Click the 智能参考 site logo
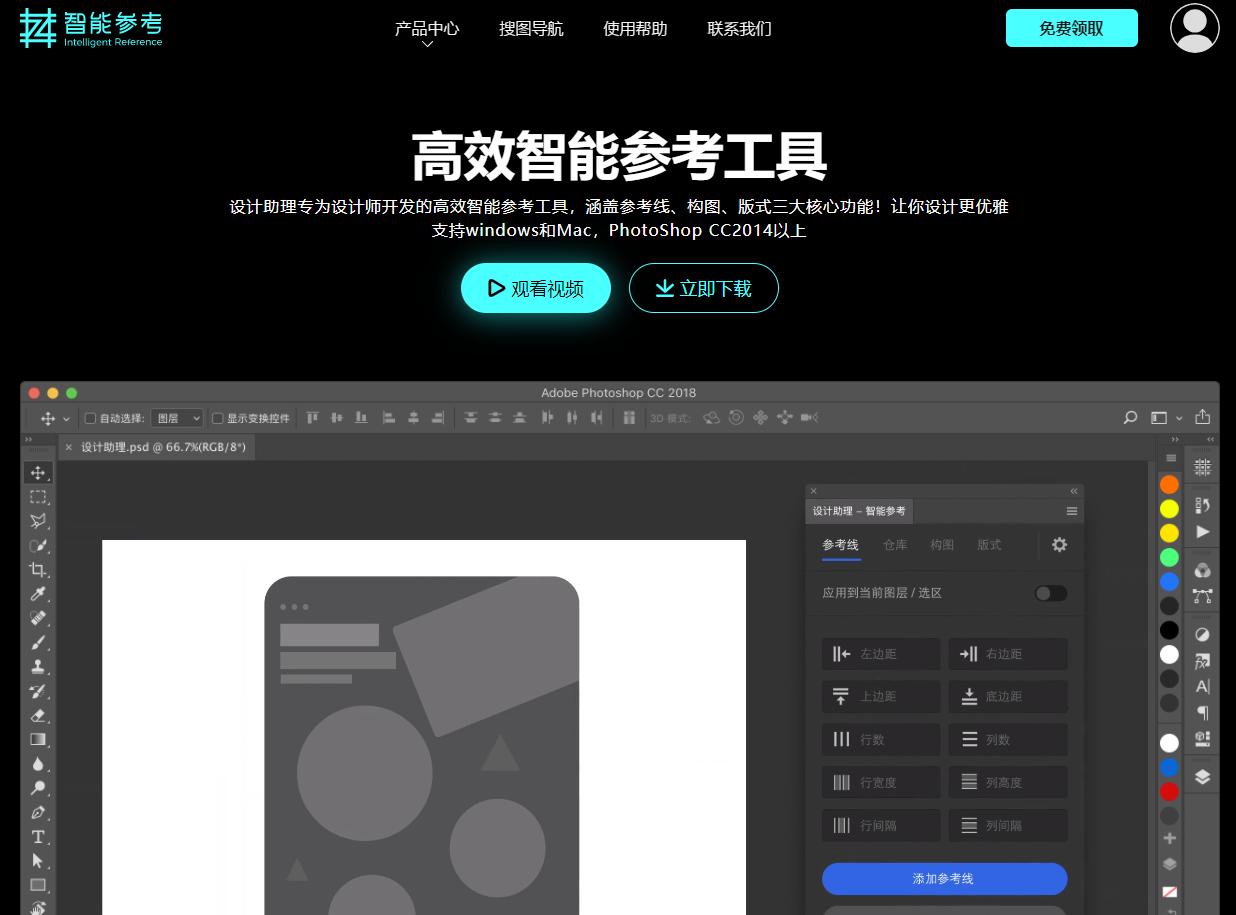The image size is (1236, 915). click(91, 28)
